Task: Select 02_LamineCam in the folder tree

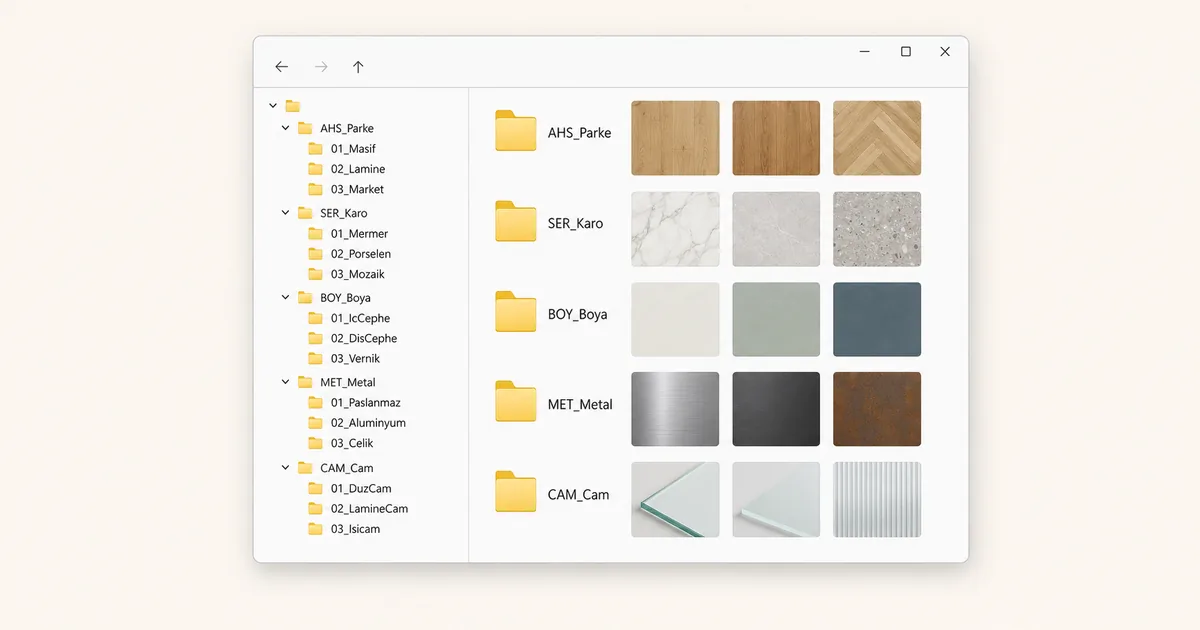Action: pos(369,508)
